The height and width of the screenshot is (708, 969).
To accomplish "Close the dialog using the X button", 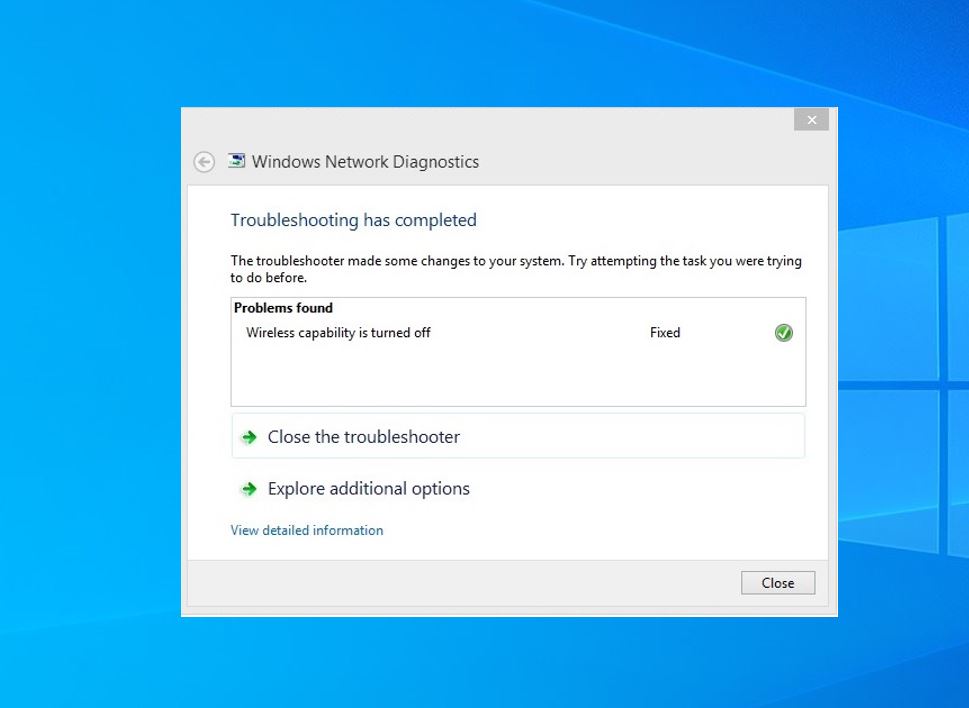I will (811, 120).
